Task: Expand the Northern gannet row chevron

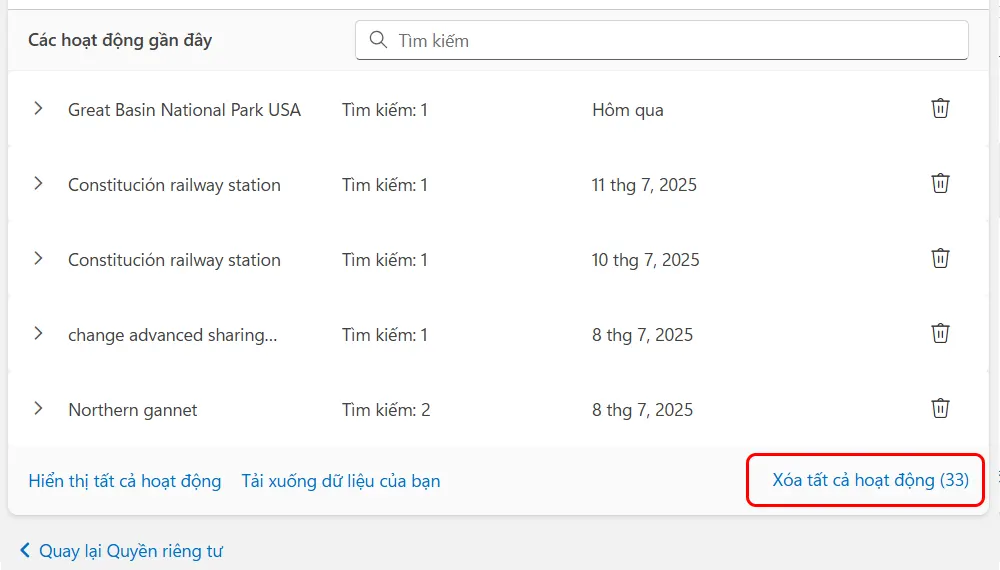Action: [x=38, y=409]
